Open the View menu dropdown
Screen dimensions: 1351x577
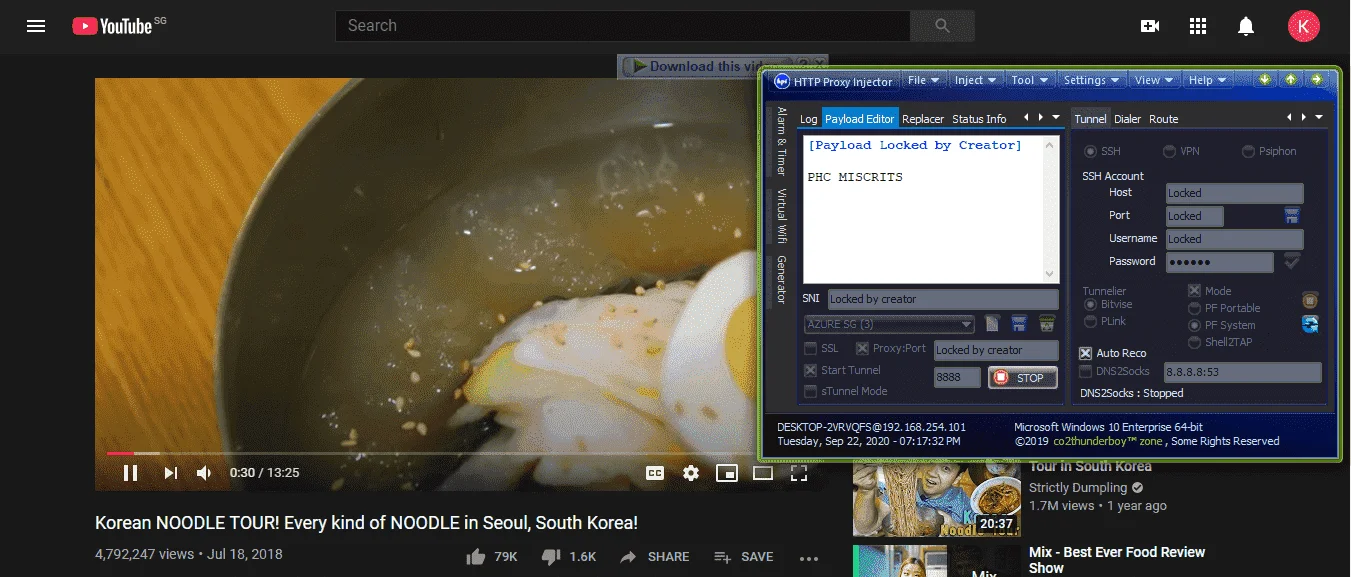coord(1154,80)
